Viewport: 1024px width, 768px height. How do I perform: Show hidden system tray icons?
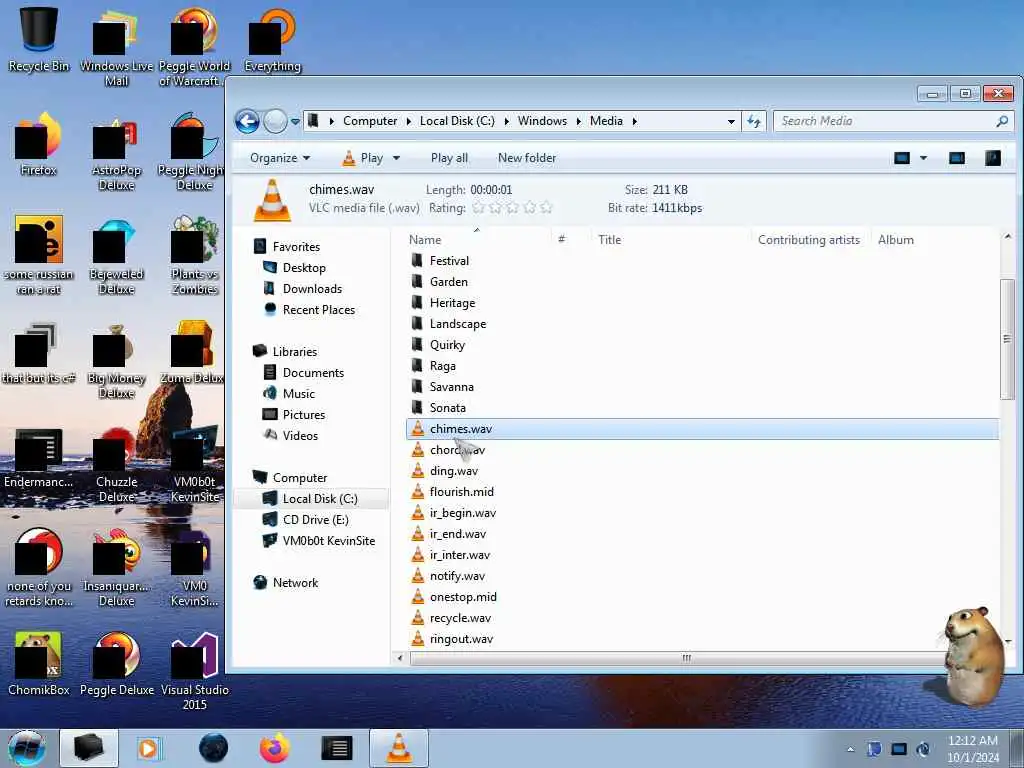tap(850, 749)
